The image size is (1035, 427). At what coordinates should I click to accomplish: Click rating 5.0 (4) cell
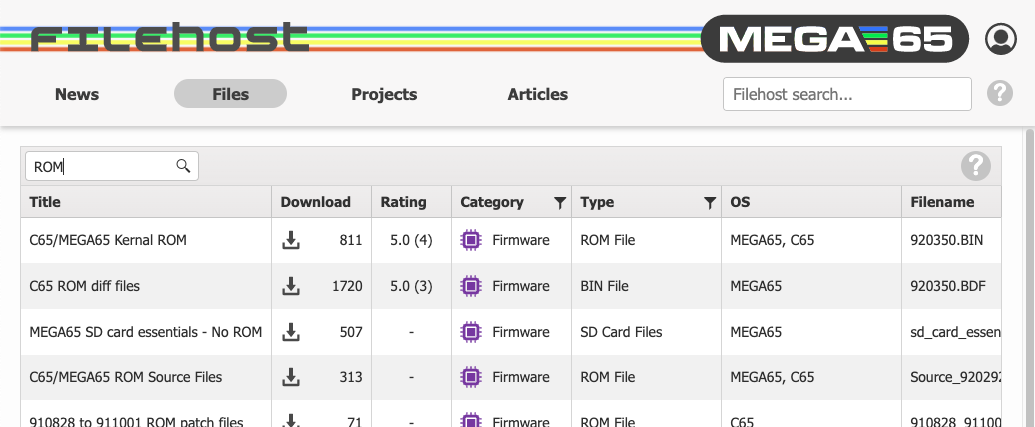pyautogui.click(x=411, y=240)
